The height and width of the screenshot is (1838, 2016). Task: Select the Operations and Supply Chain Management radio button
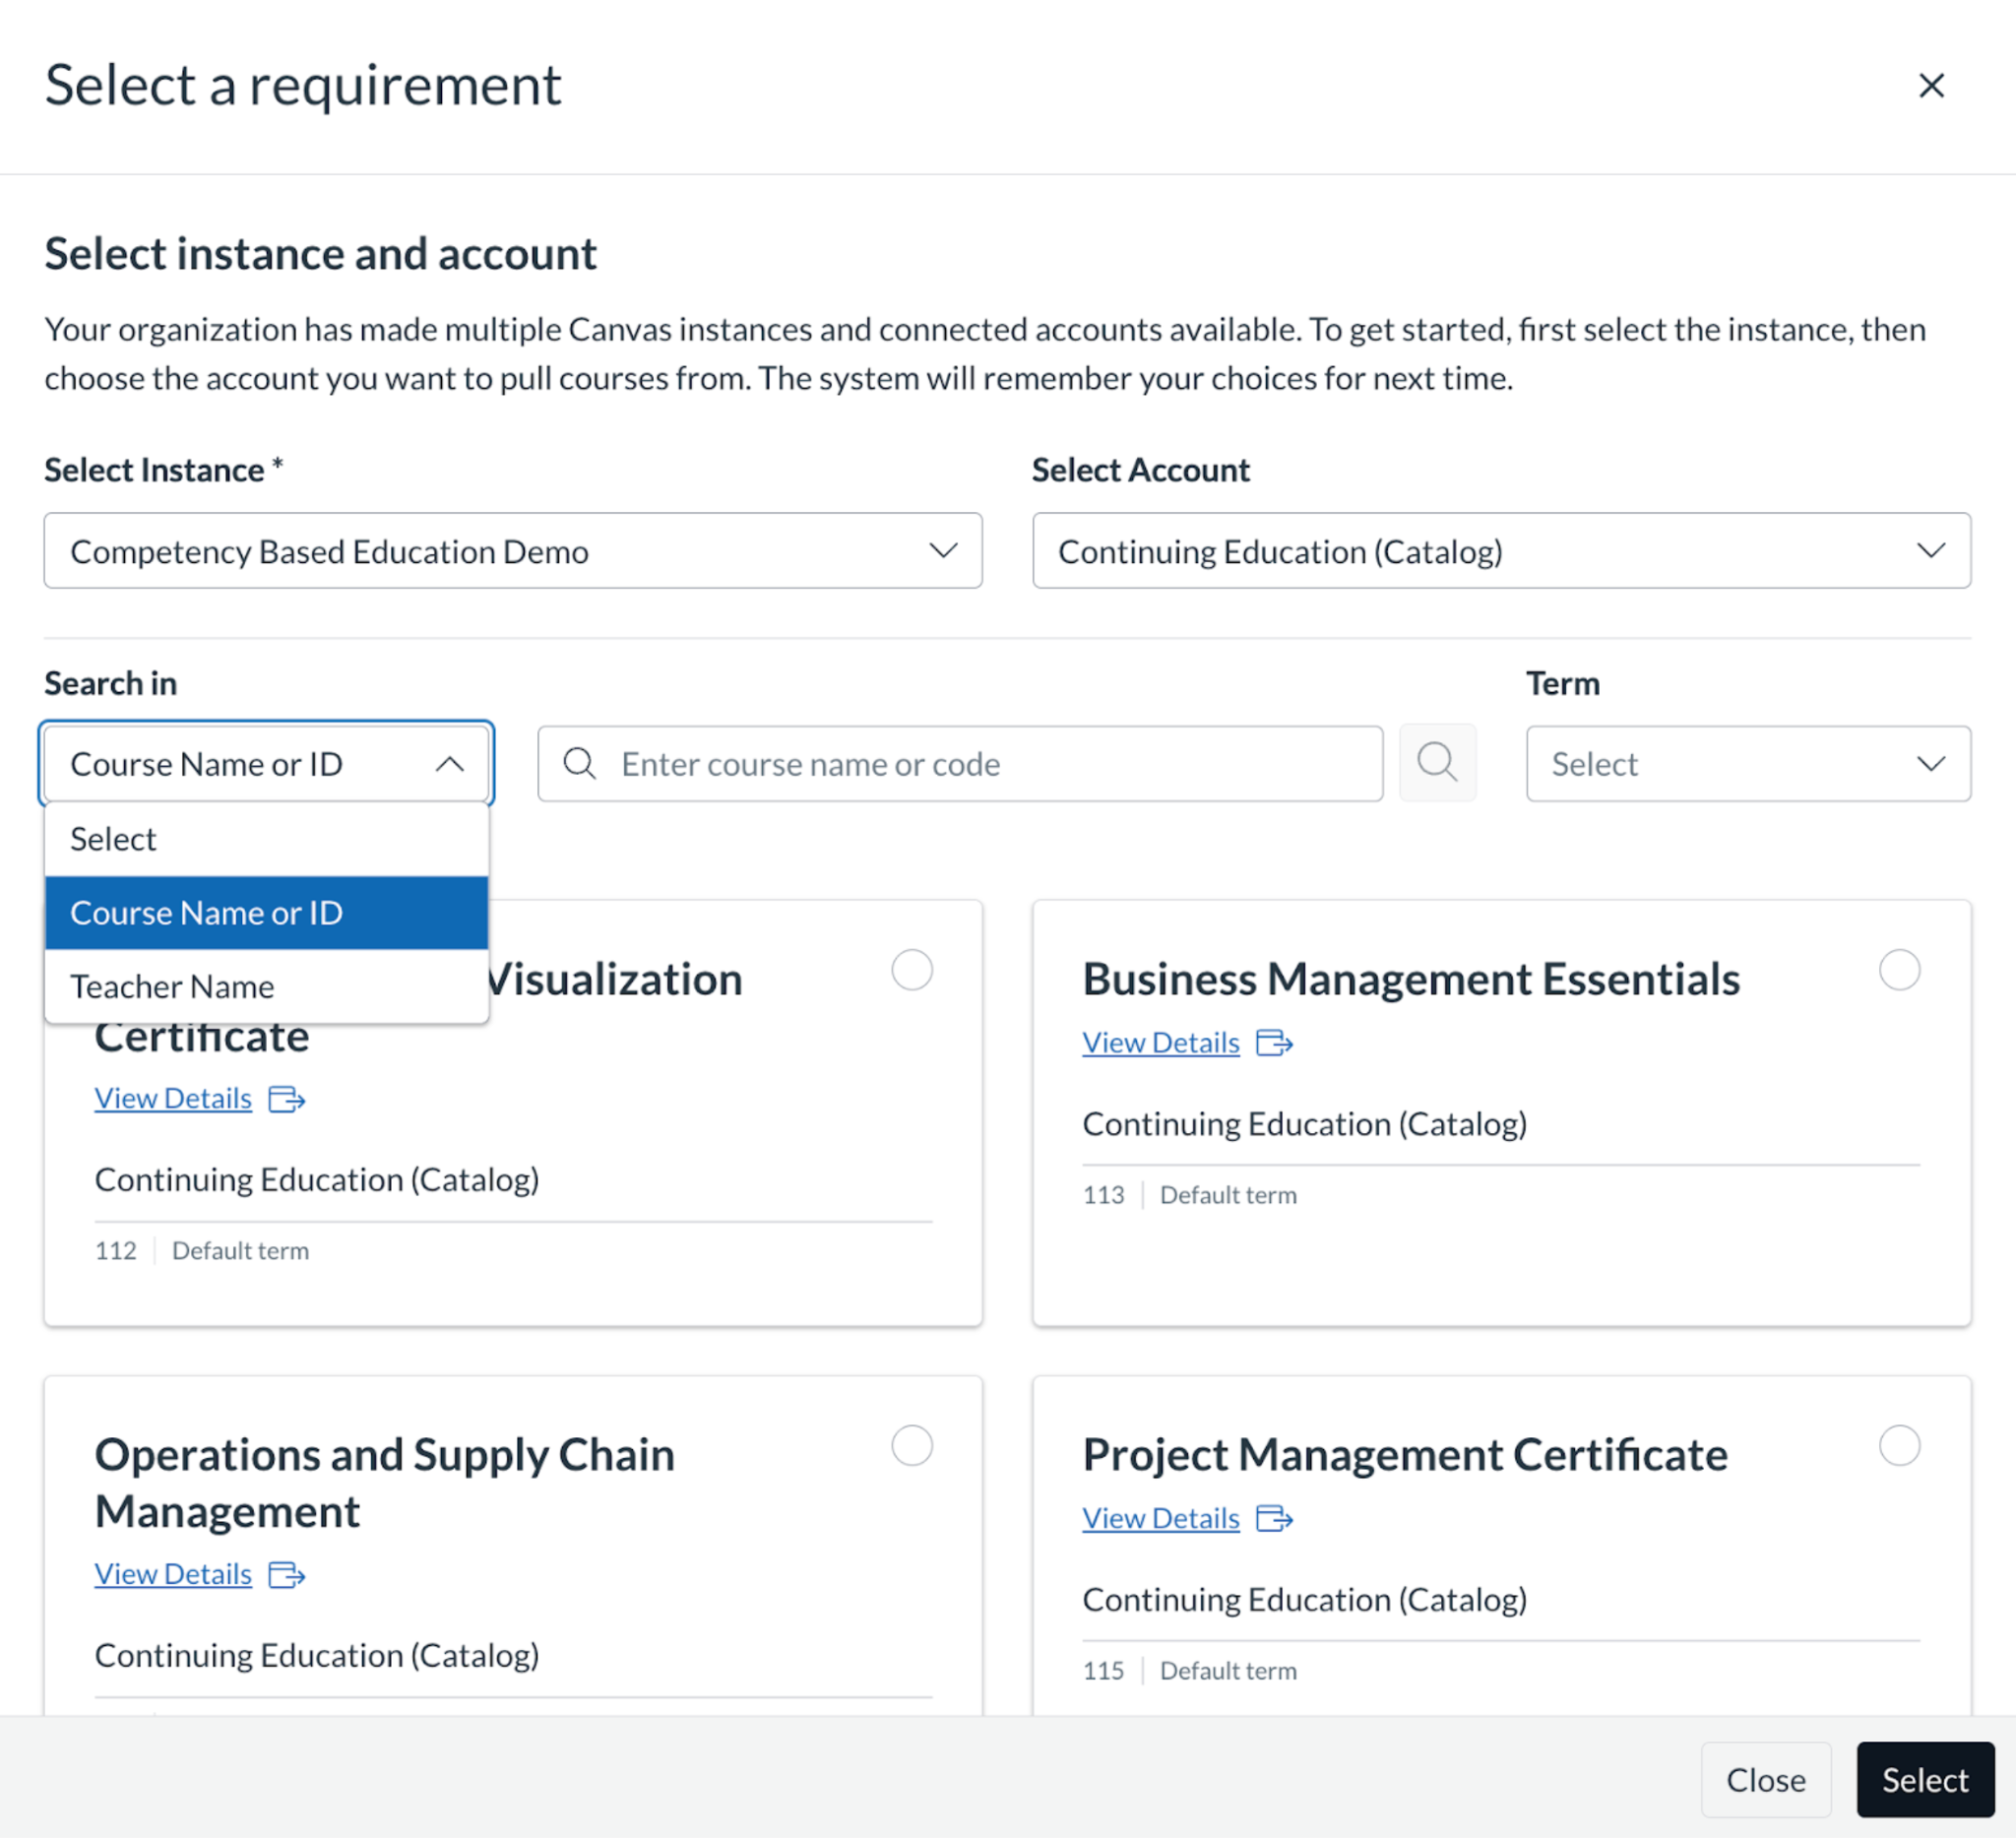click(x=911, y=1444)
